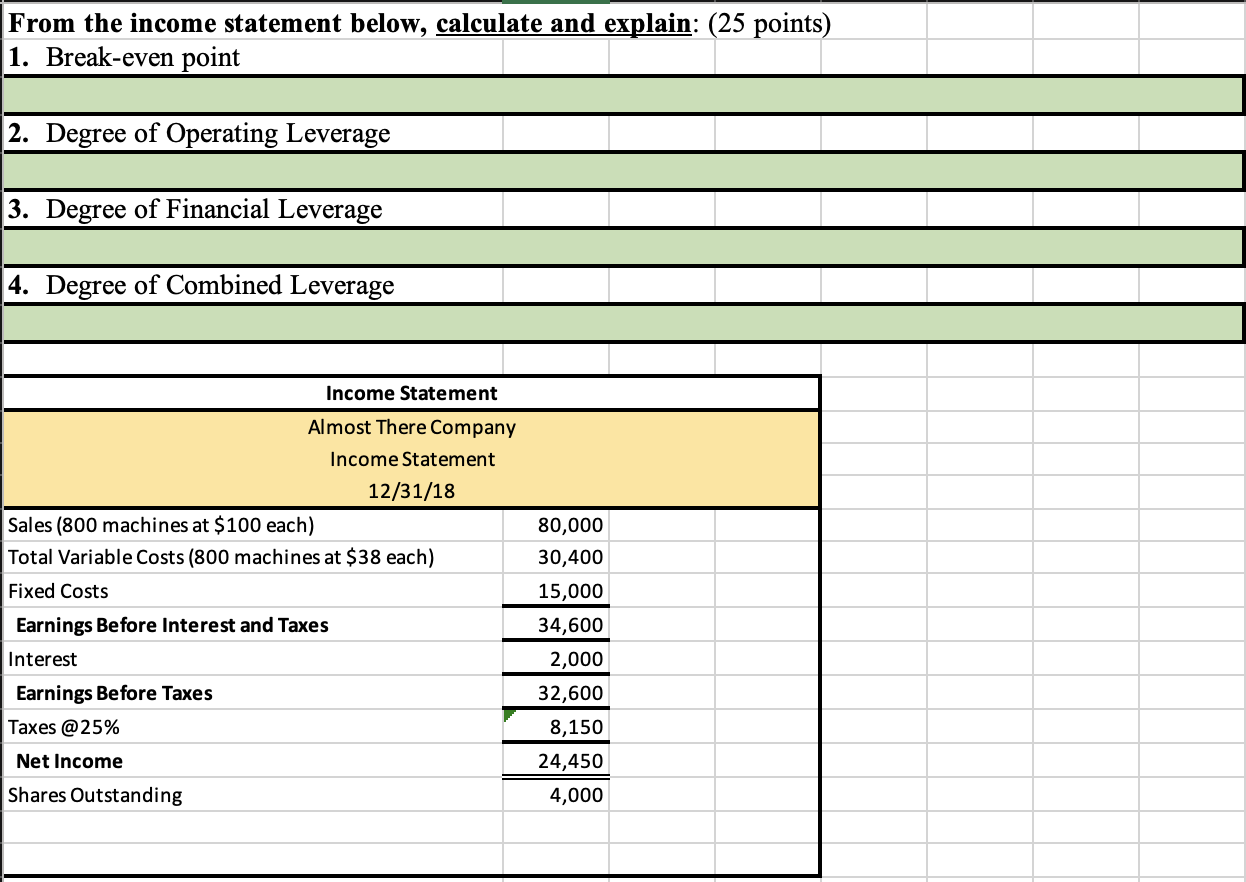Click the Almost There Company title cell
1246x882 pixels.
(x=411, y=427)
